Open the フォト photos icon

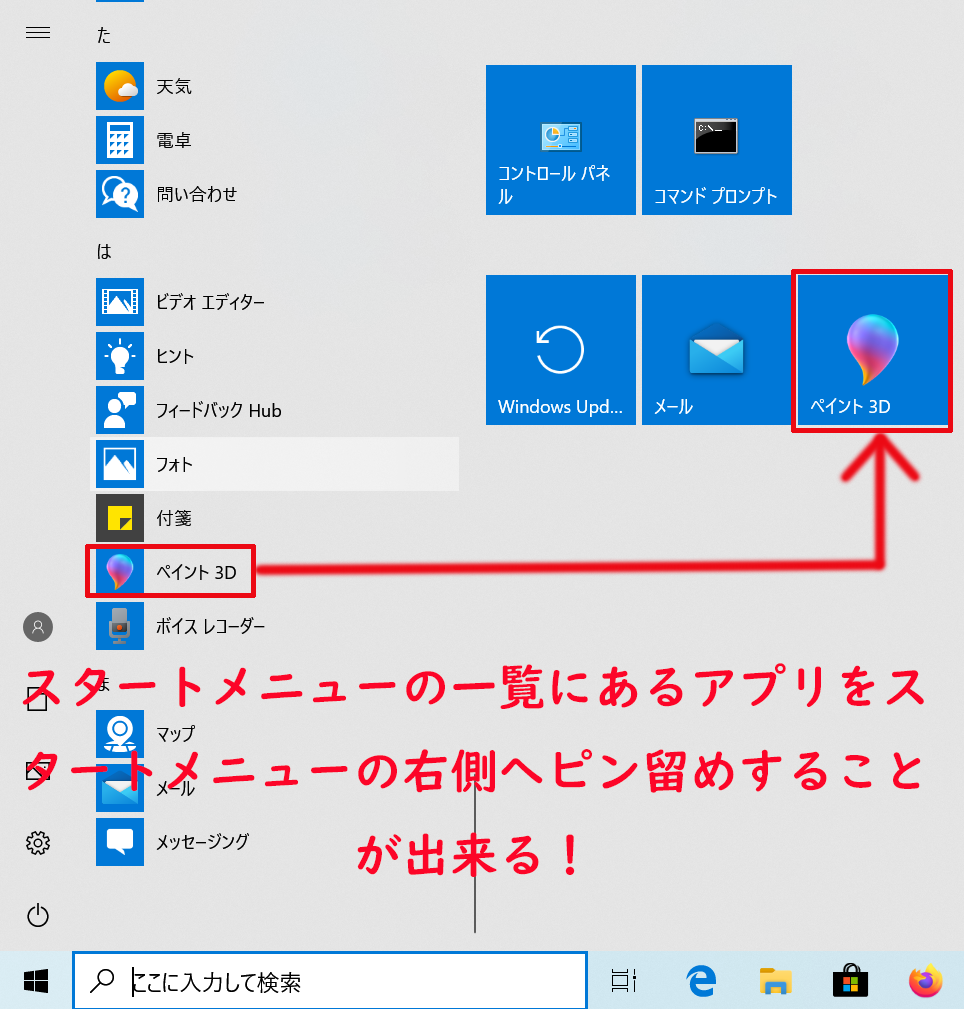[x=120, y=465]
